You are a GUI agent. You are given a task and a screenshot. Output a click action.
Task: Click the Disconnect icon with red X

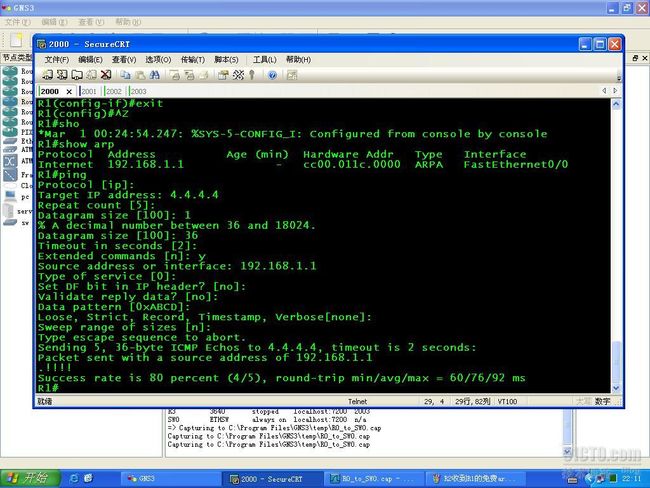point(106,75)
